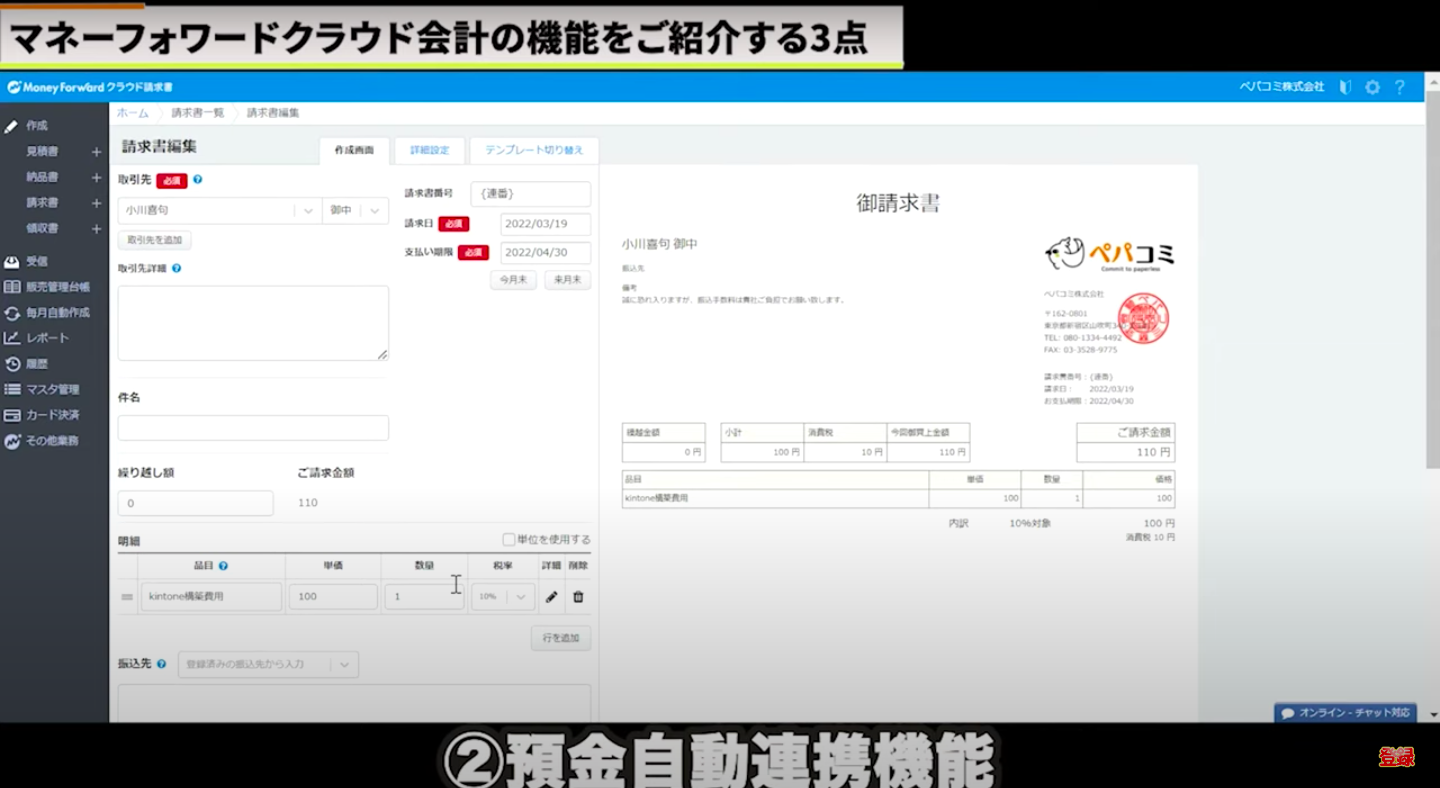
Task: Enable the 単位を使用する checkbox
Action: click(509, 540)
